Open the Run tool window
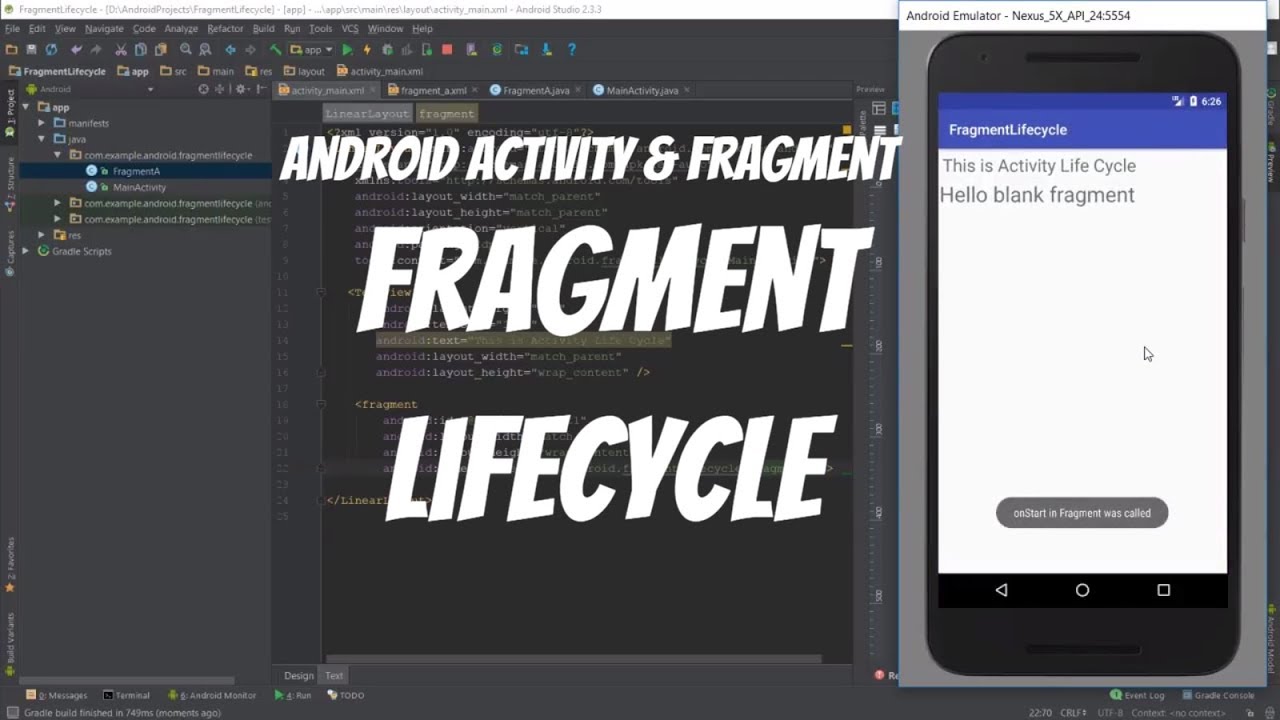Viewport: 1280px width, 720px height. [x=293, y=695]
